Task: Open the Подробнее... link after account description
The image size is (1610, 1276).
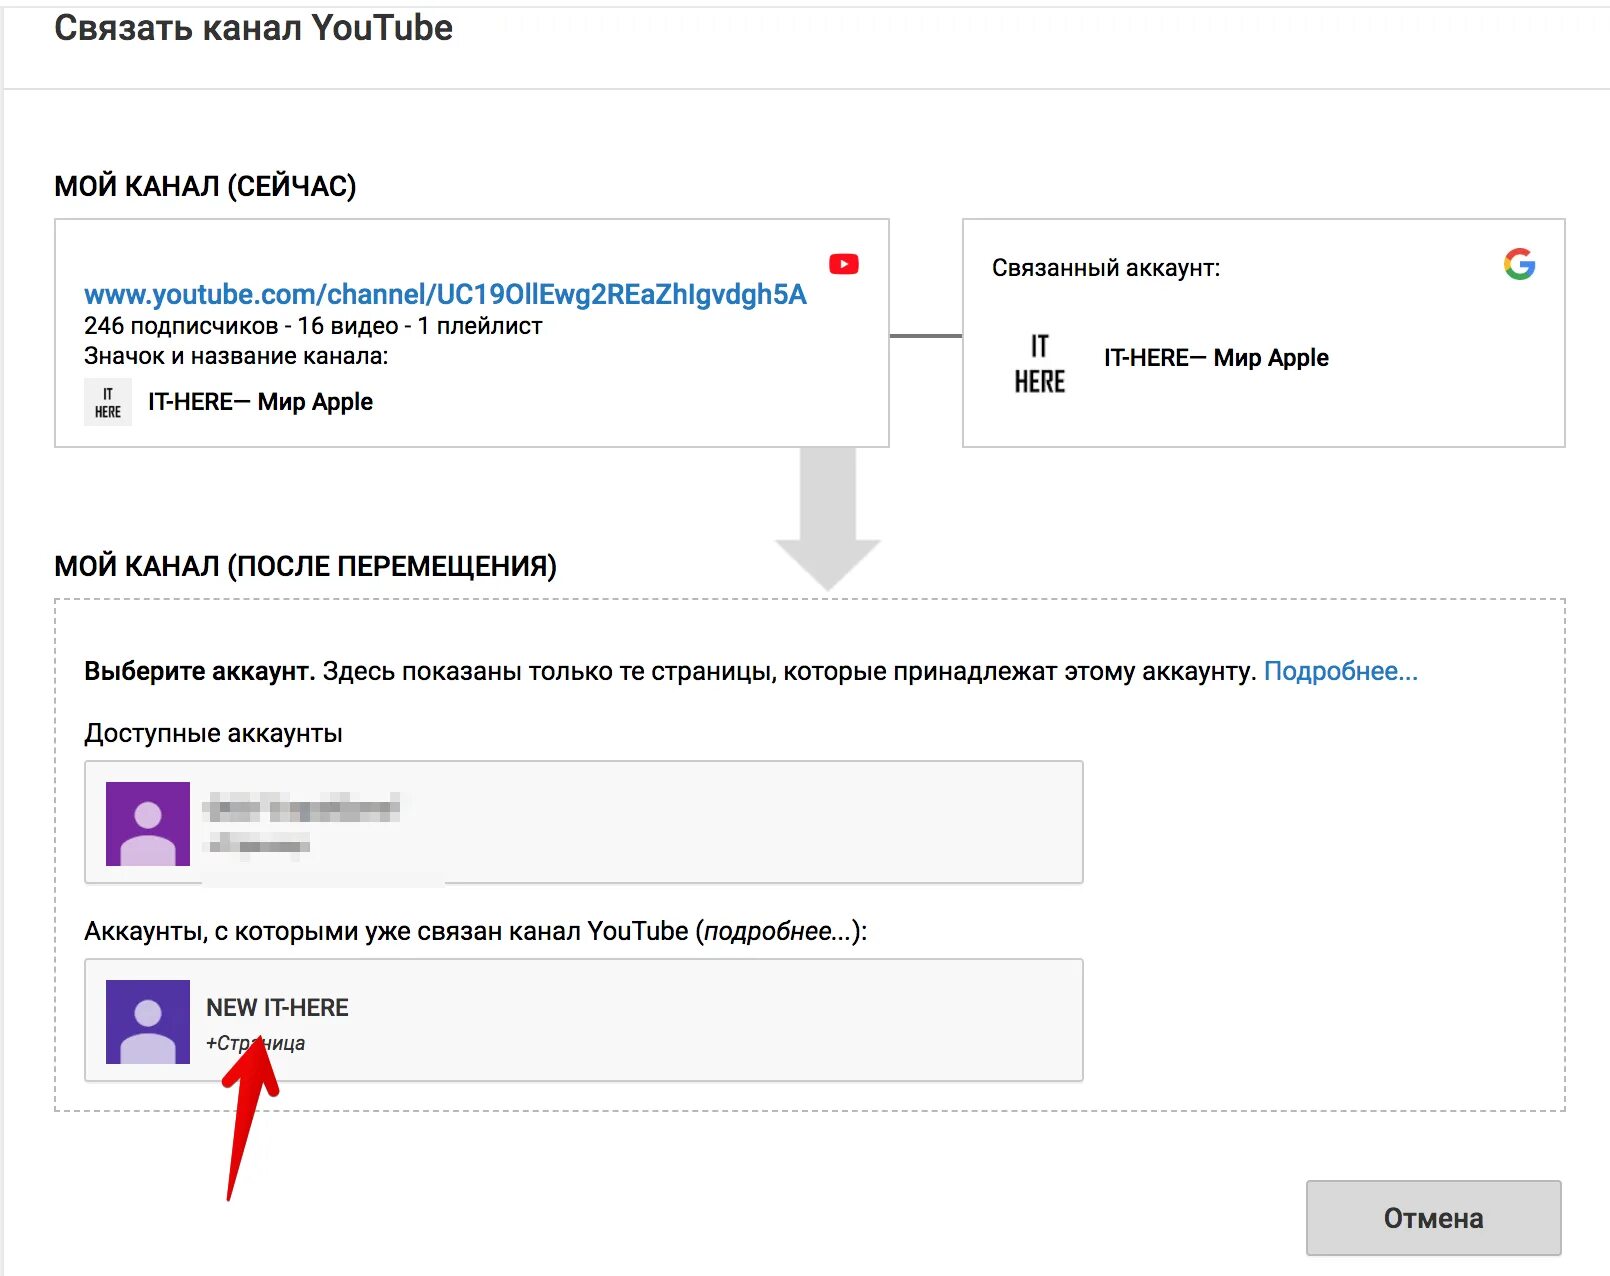Action: [x=1340, y=671]
